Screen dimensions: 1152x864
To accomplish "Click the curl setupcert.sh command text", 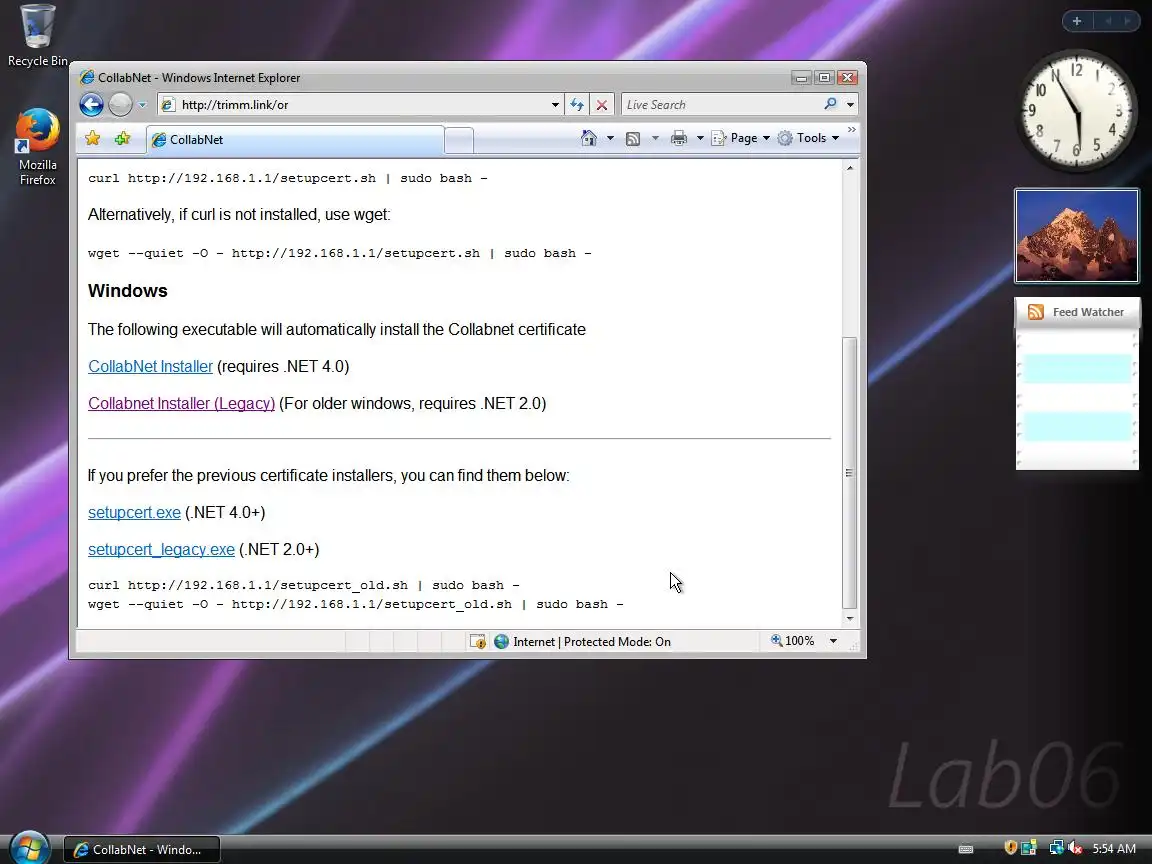I will tap(287, 178).
